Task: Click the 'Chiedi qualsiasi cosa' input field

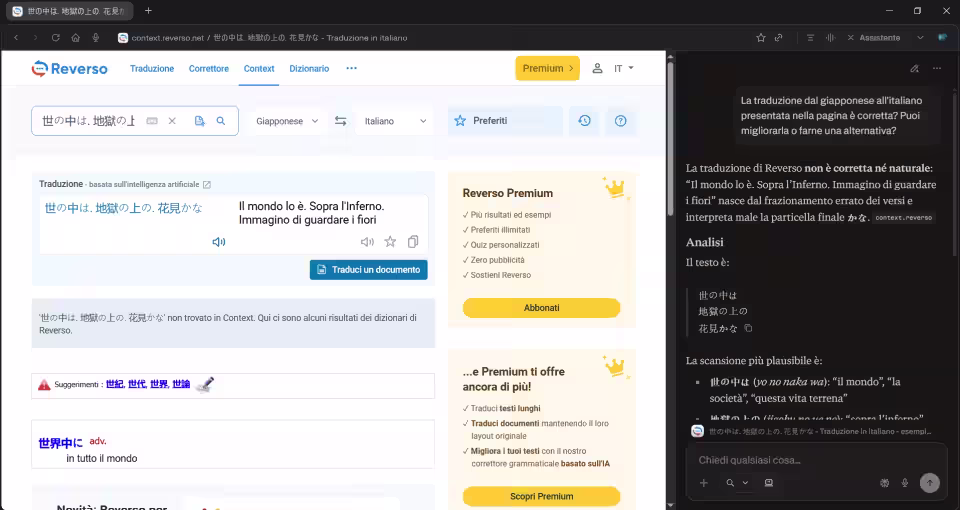Action: click(816, 460)
